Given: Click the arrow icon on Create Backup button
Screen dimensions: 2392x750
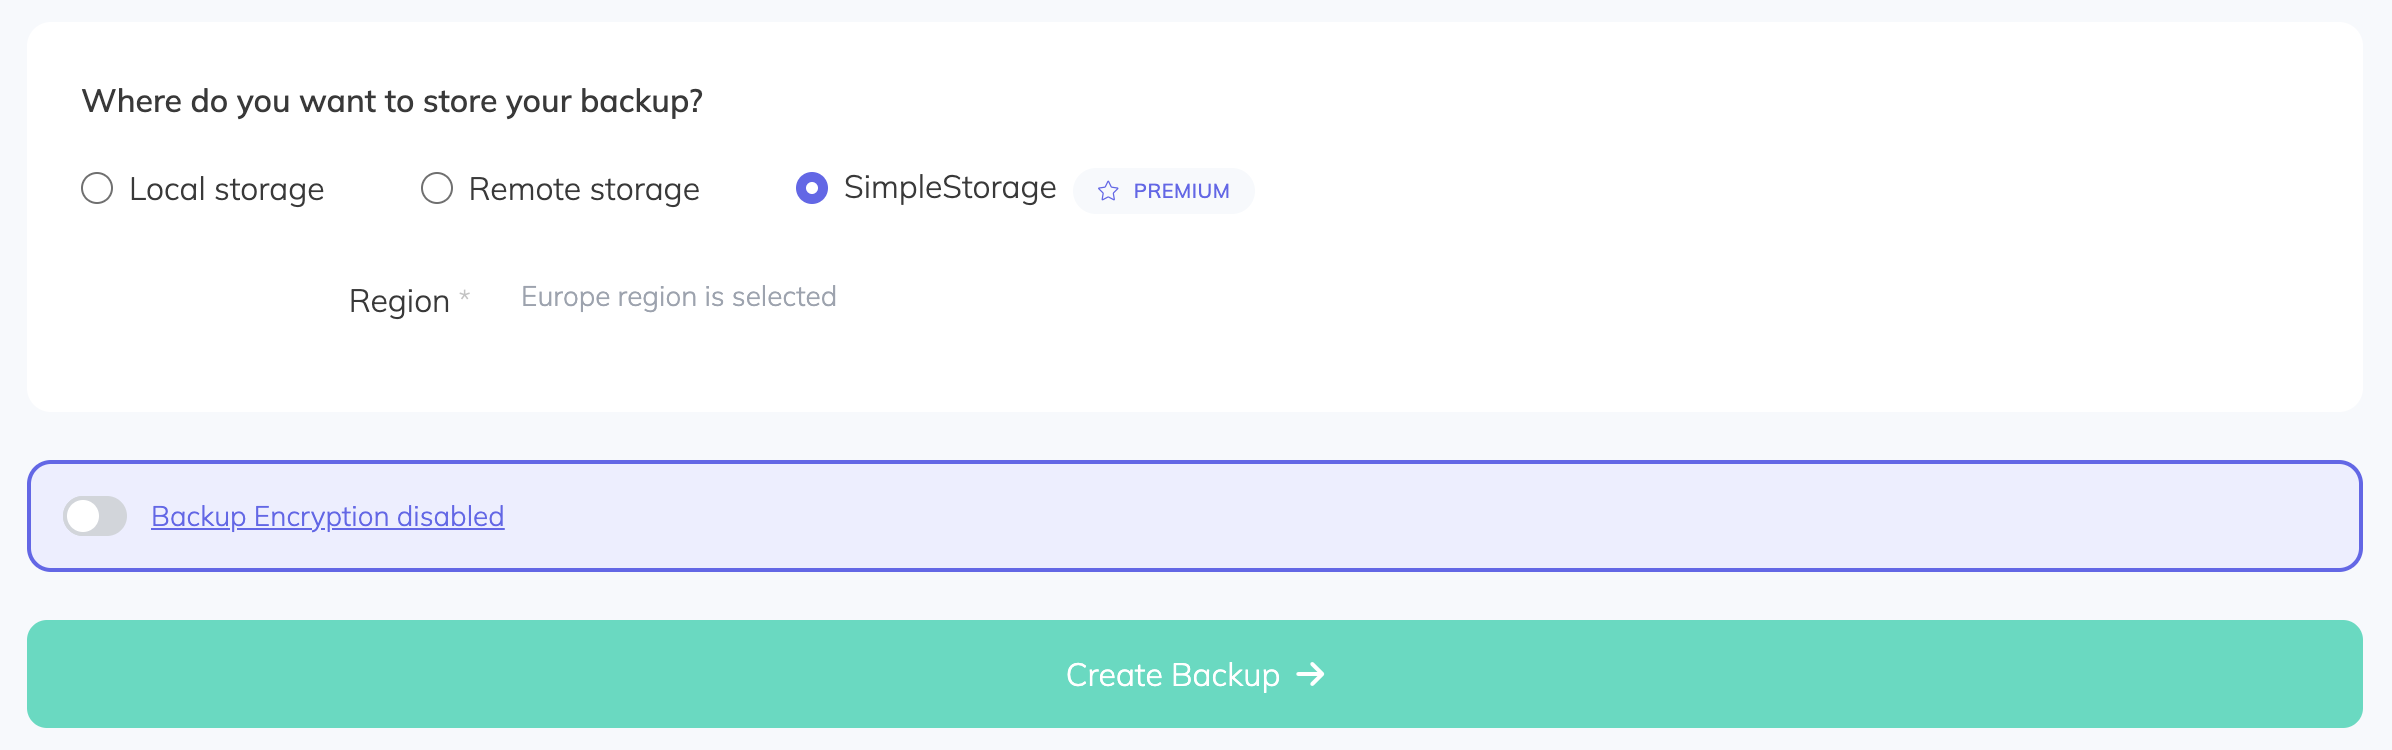Looking at the screenshot, I should [1310, 675].
